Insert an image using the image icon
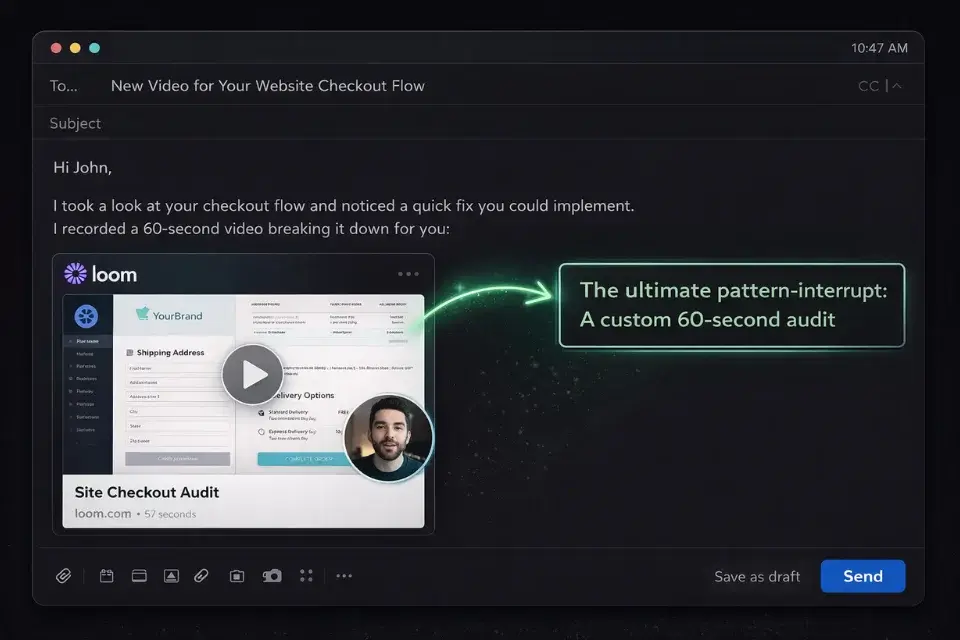Screen dimensions: 960x640 tap(171, 576)
